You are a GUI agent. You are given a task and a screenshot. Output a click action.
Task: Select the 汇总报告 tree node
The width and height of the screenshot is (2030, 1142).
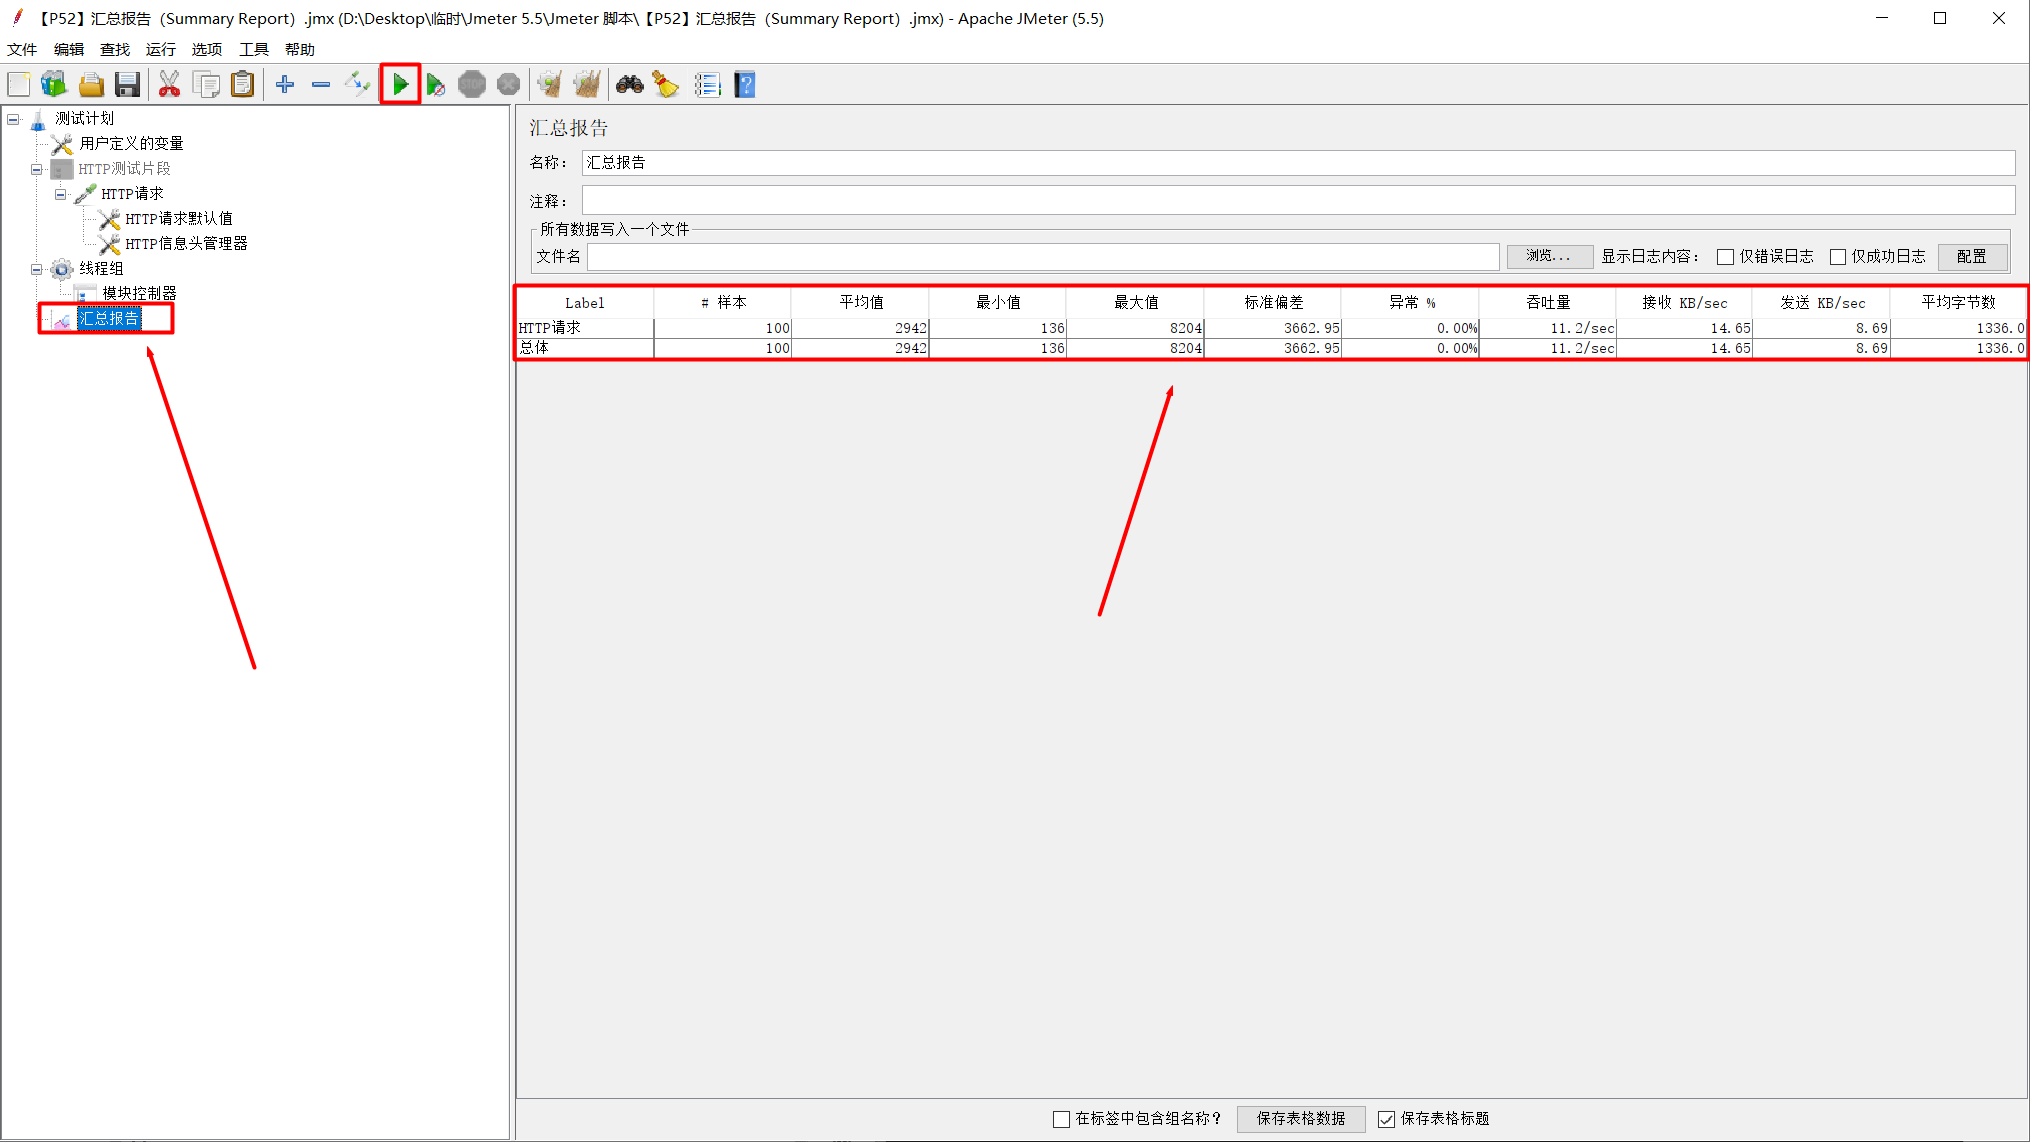point(109,318)
